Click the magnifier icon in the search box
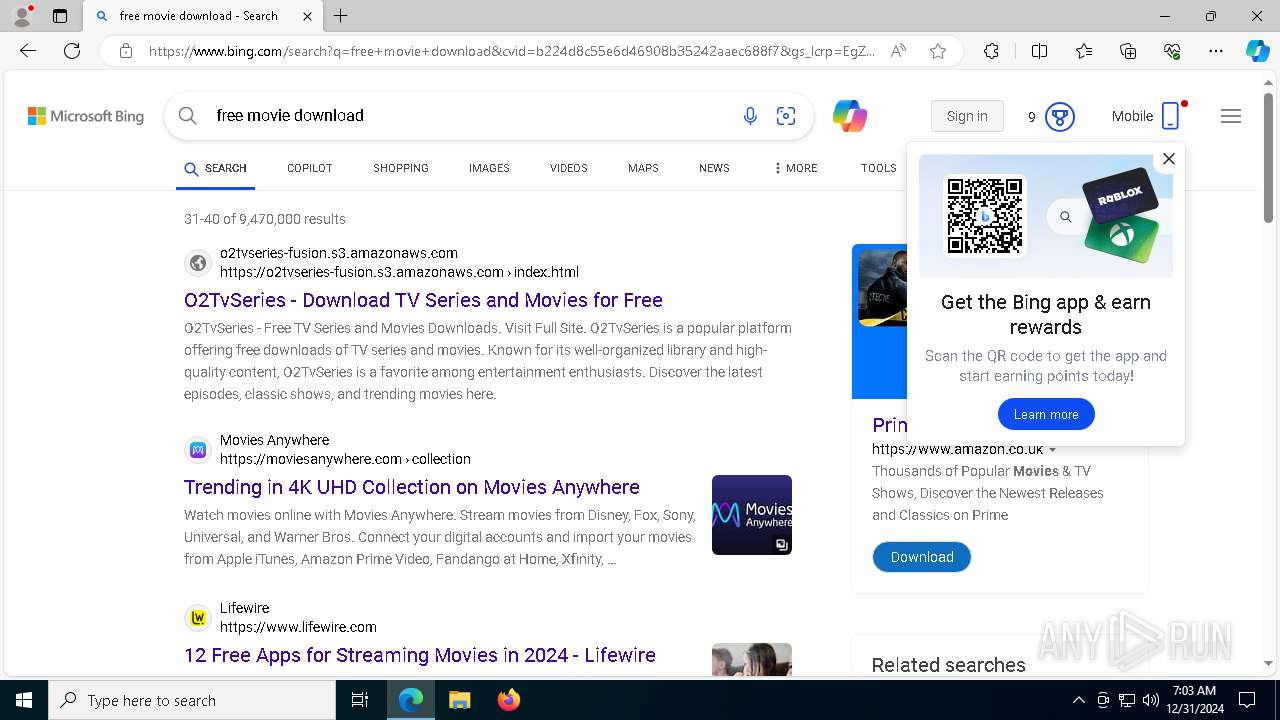Viewport: 1280px width, 720px height. click(187, 116)
